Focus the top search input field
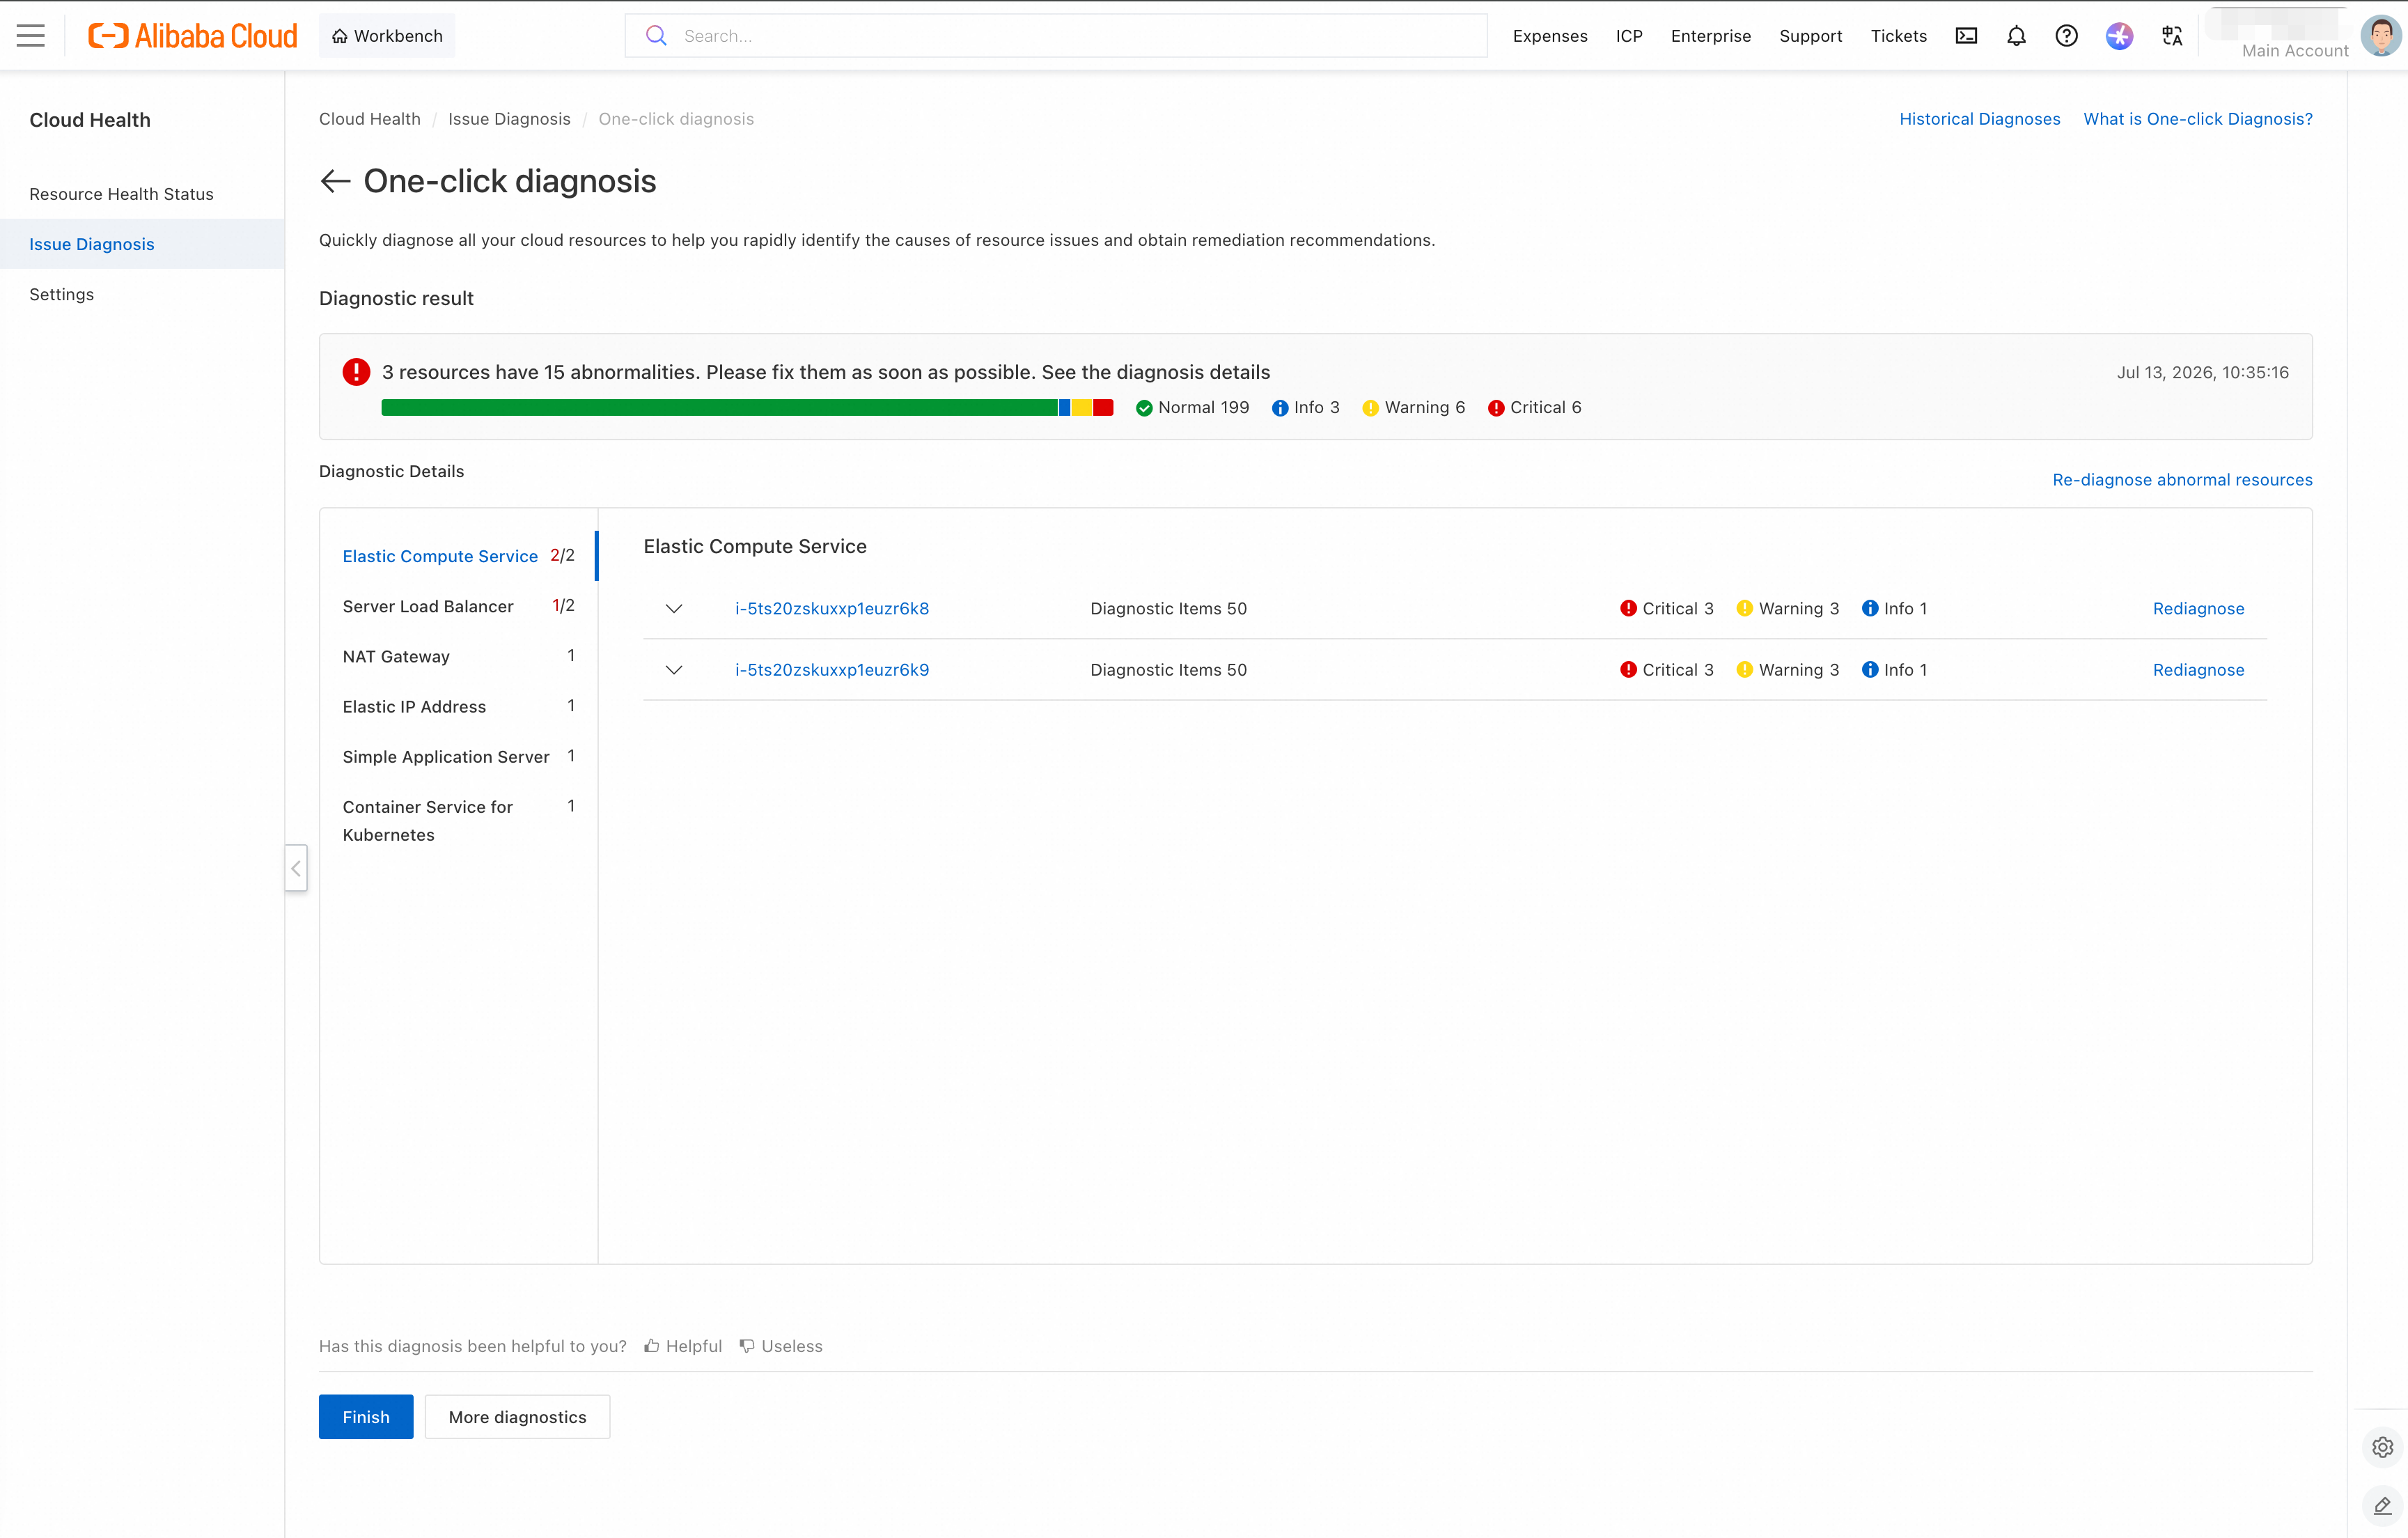The height and width of the screenshot is (1538, 2408). [1056, 36]
